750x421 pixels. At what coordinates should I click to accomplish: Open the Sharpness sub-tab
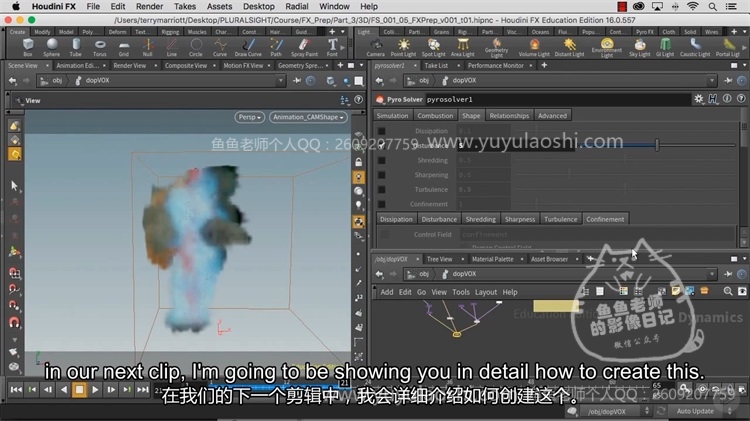tap(520, 219)
